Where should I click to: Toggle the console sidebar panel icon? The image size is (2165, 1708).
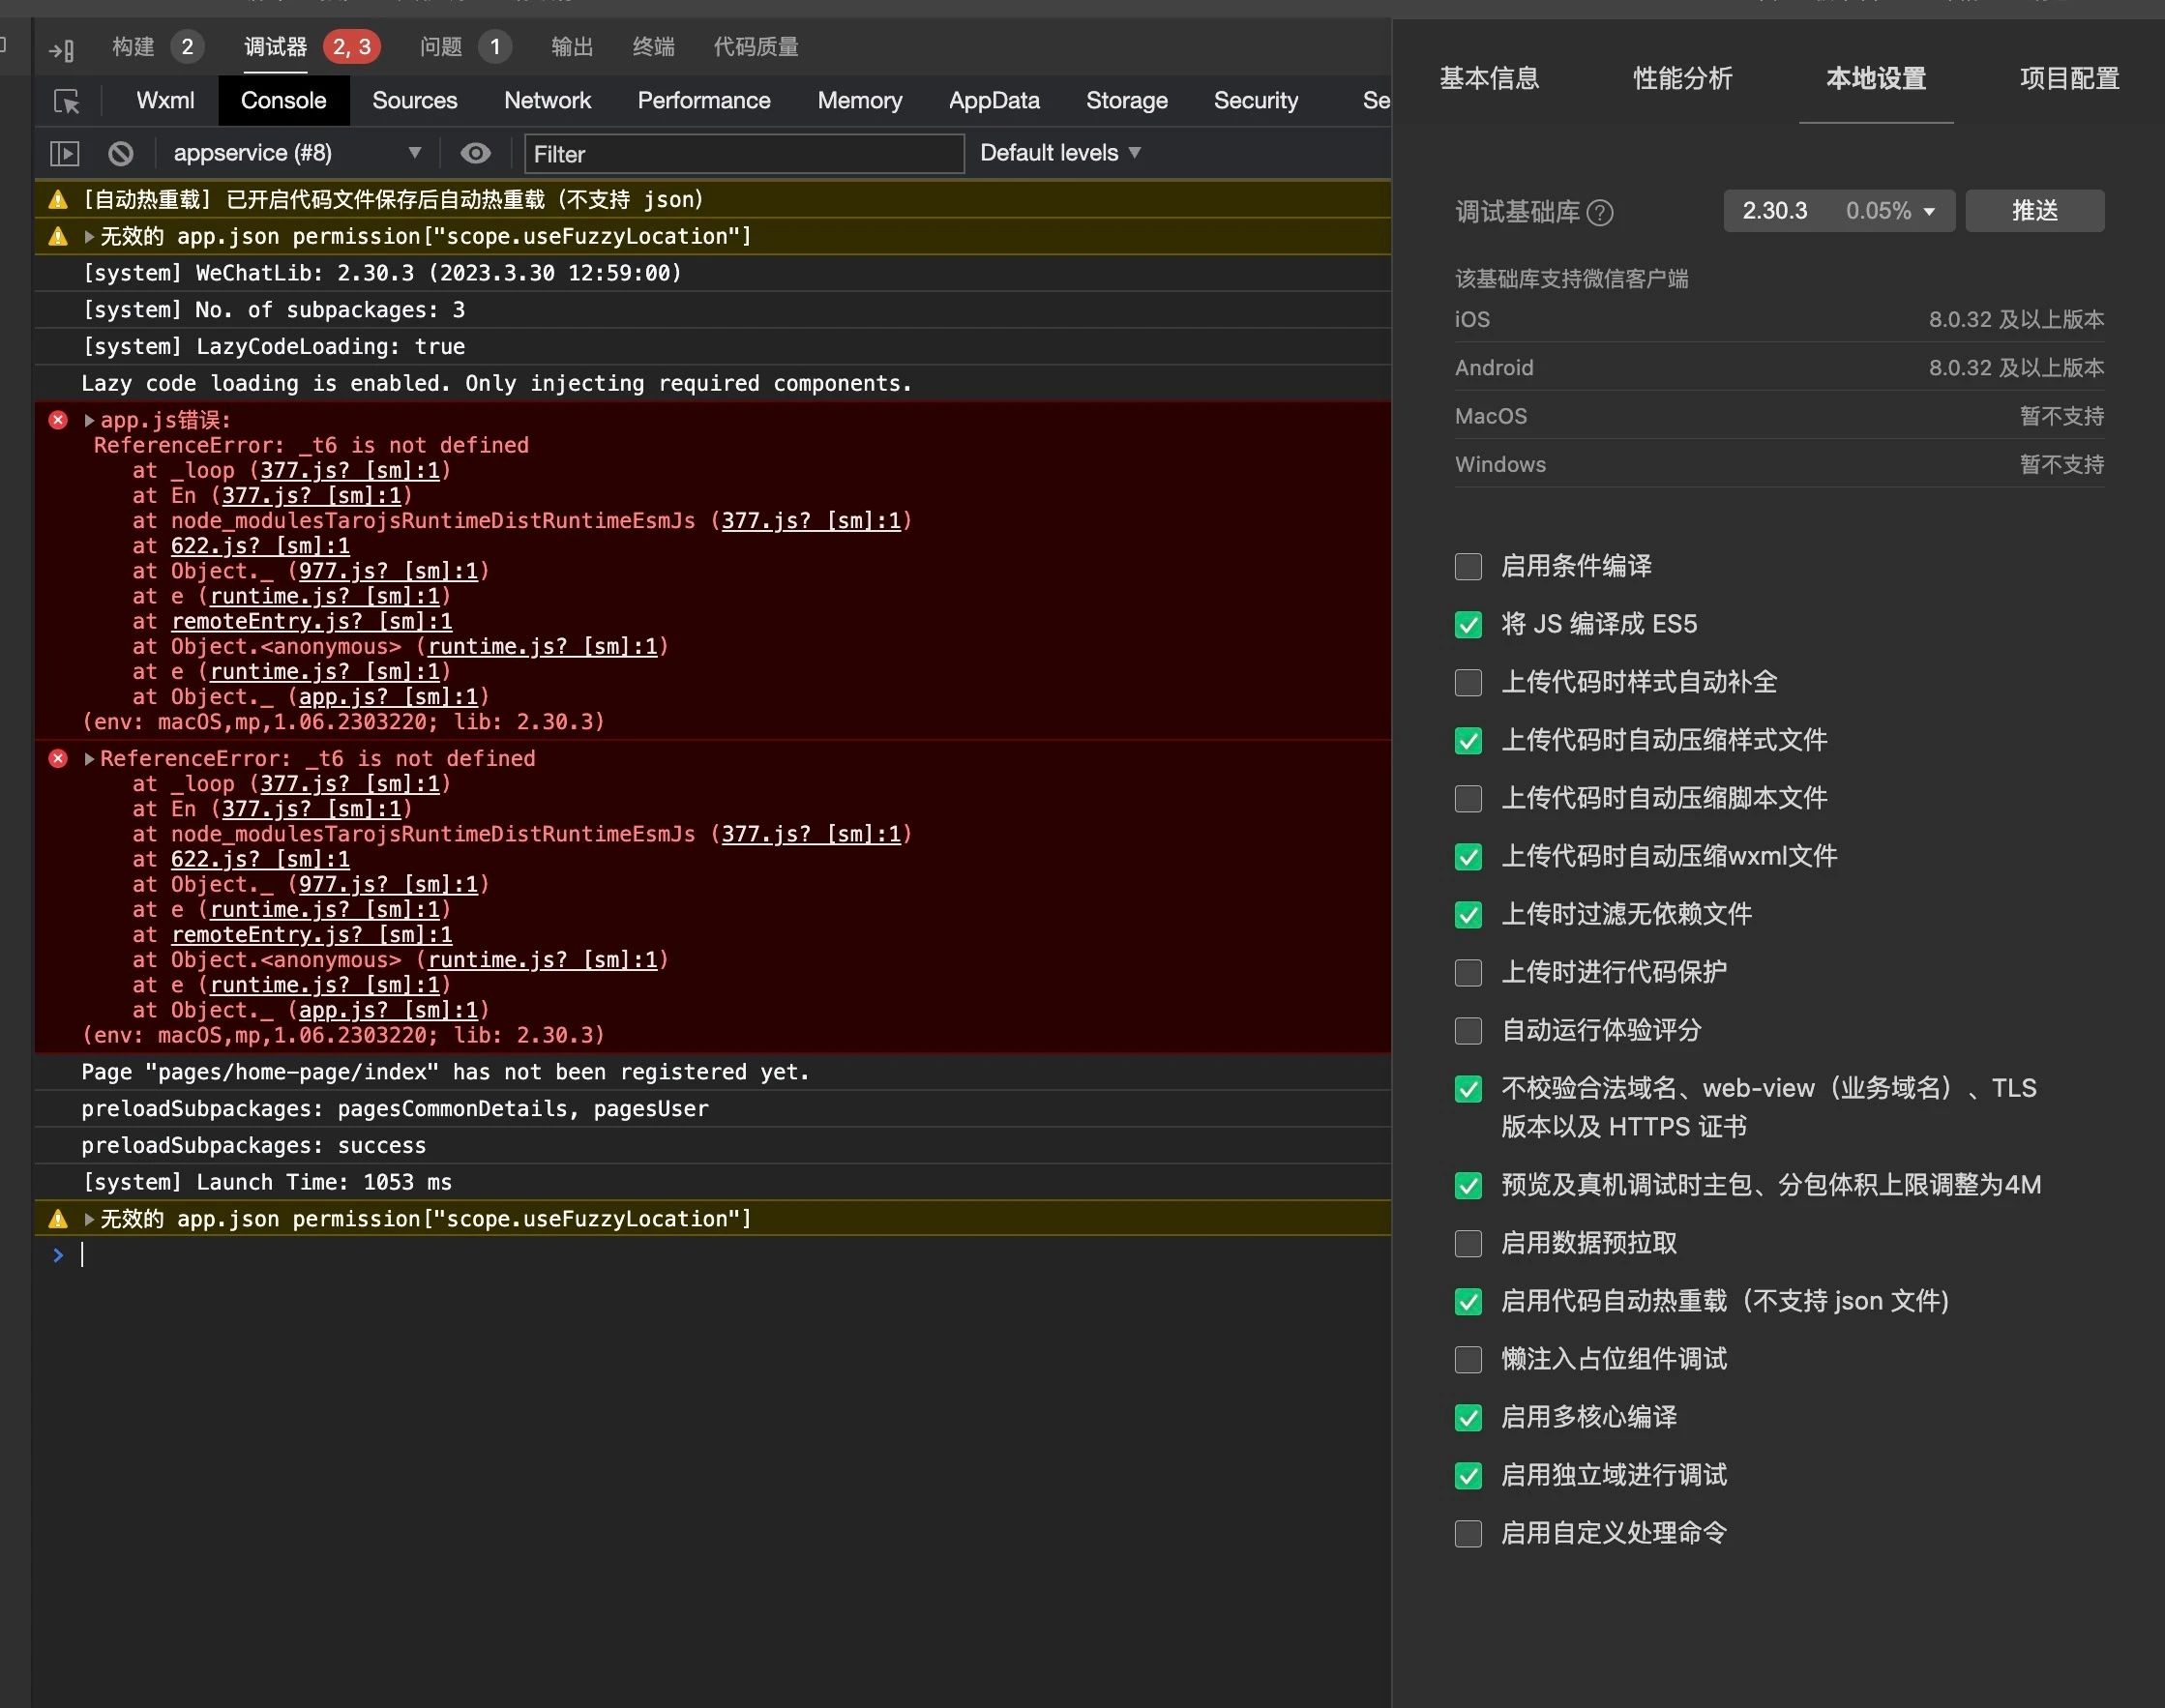pyautogui.click(x=64, y=153)
